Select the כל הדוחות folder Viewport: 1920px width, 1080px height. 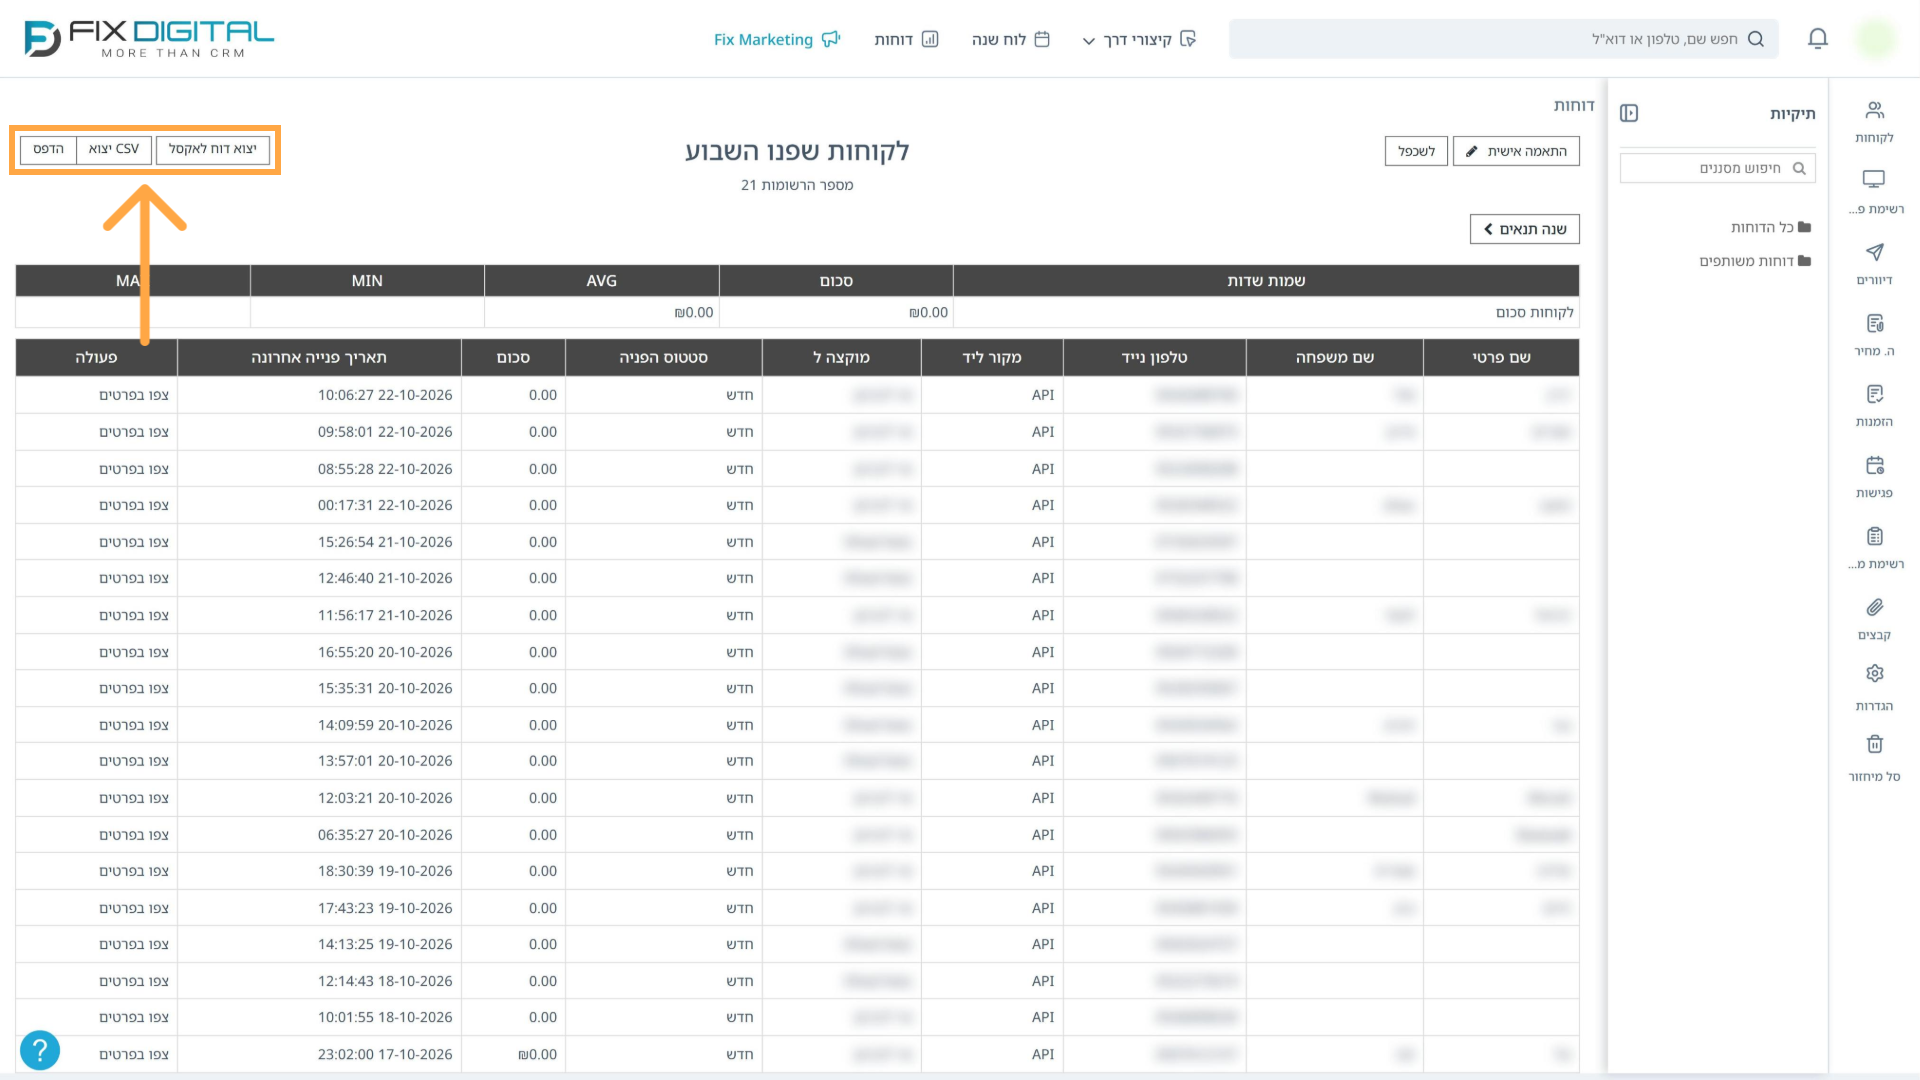click(x=1770, y=227)
